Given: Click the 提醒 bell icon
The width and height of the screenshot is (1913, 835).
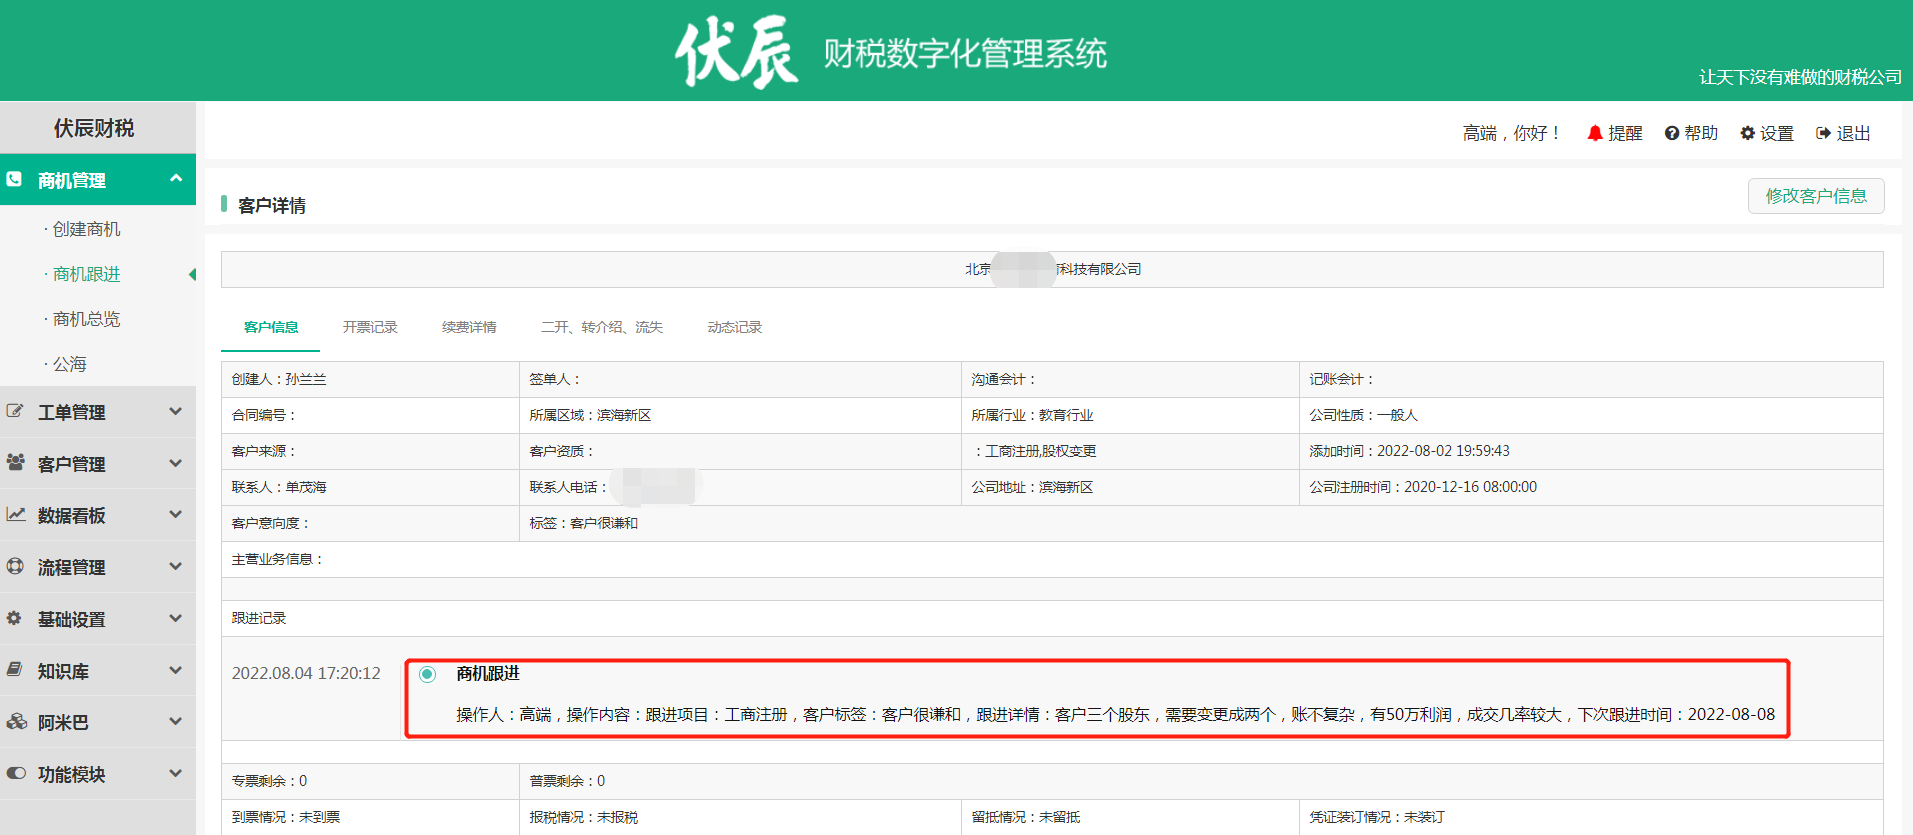Looking at the screenshot, I should 1595,133.
